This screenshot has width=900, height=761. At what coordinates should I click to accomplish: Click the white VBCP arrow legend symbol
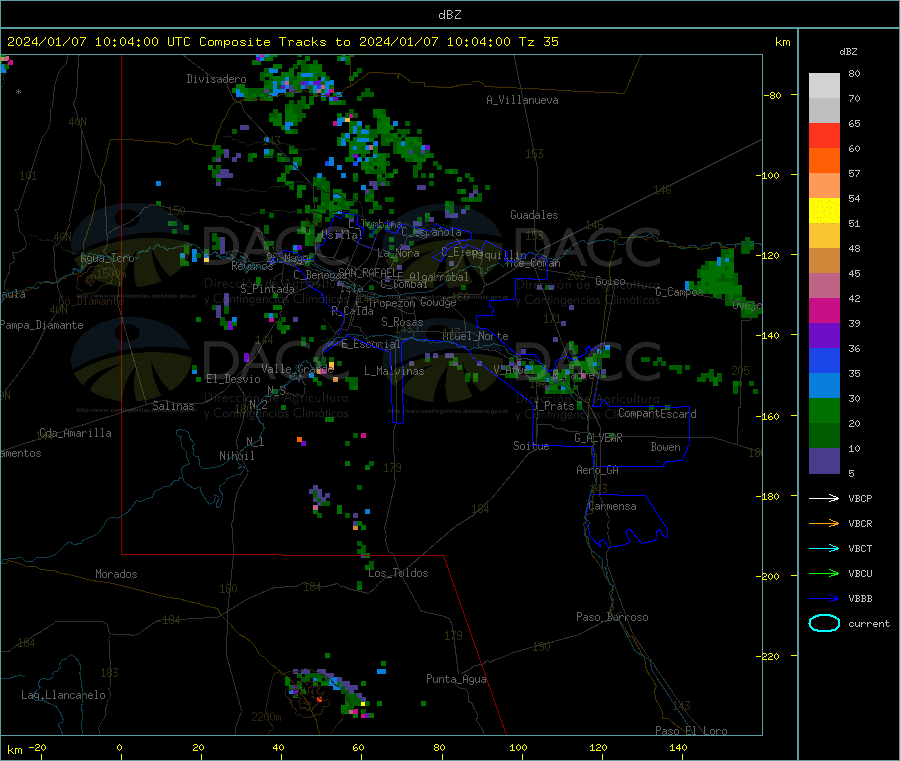click(824, 498)
